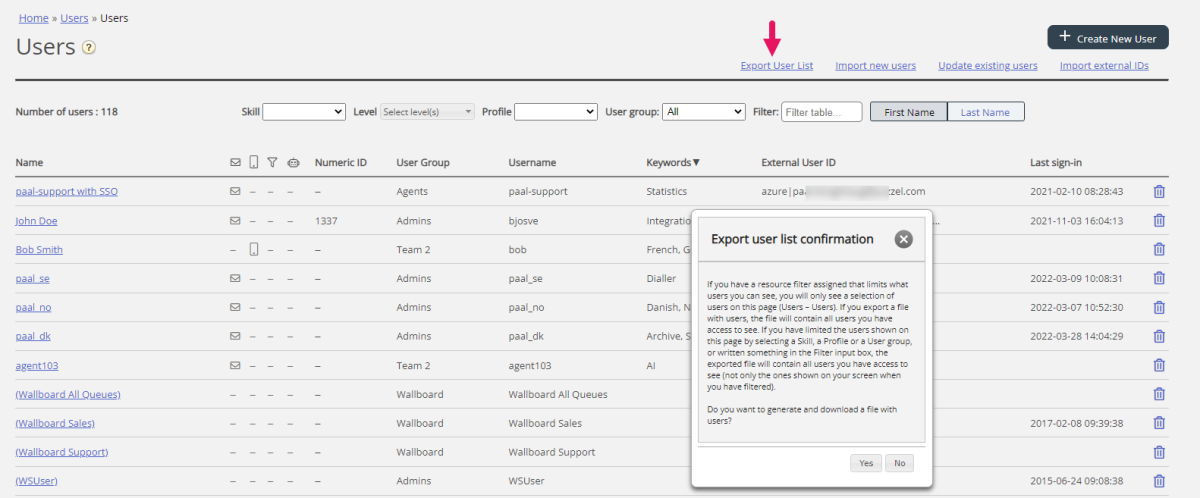Click the email column header icon
The height and width of the screenshot is (498, 1200).
235,162
